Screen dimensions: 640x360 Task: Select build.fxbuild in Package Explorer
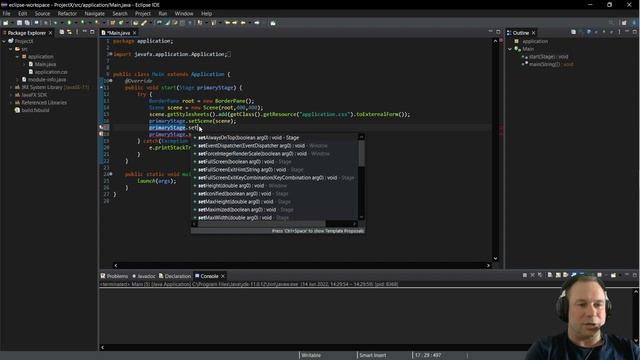pyautogui.click(x=32, y=110)
